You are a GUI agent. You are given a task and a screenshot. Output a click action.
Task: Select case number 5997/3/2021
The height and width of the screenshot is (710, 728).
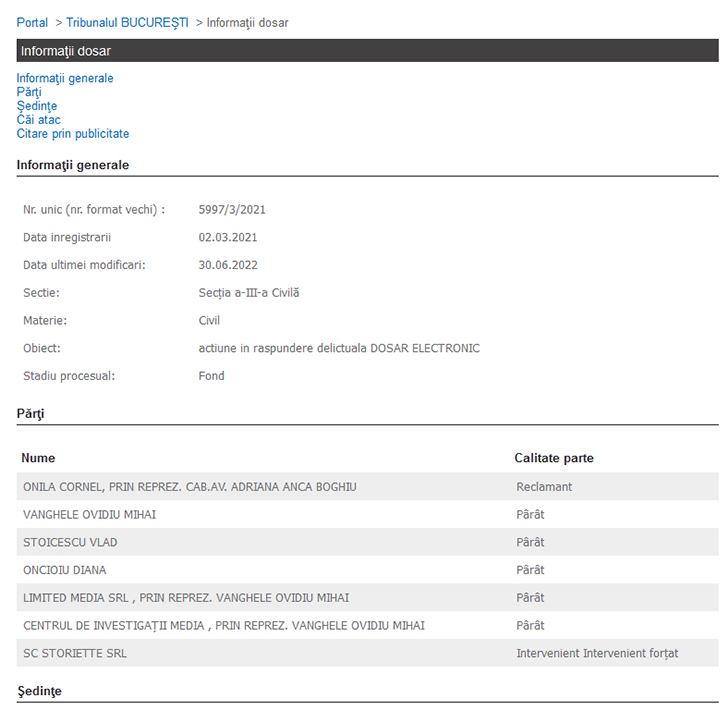coord(232,210)
